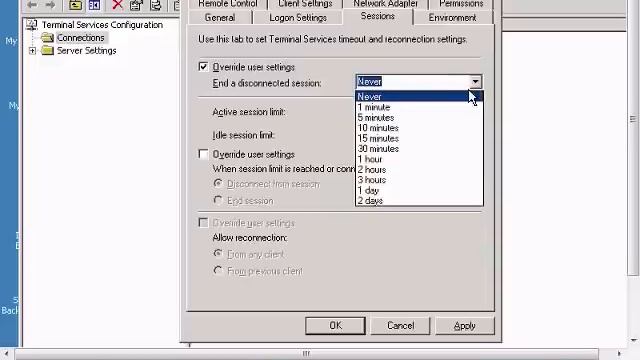The height and width of the screenshot is (360, 640).
Task: Select the End session radio button
Action: coord(218,200)
